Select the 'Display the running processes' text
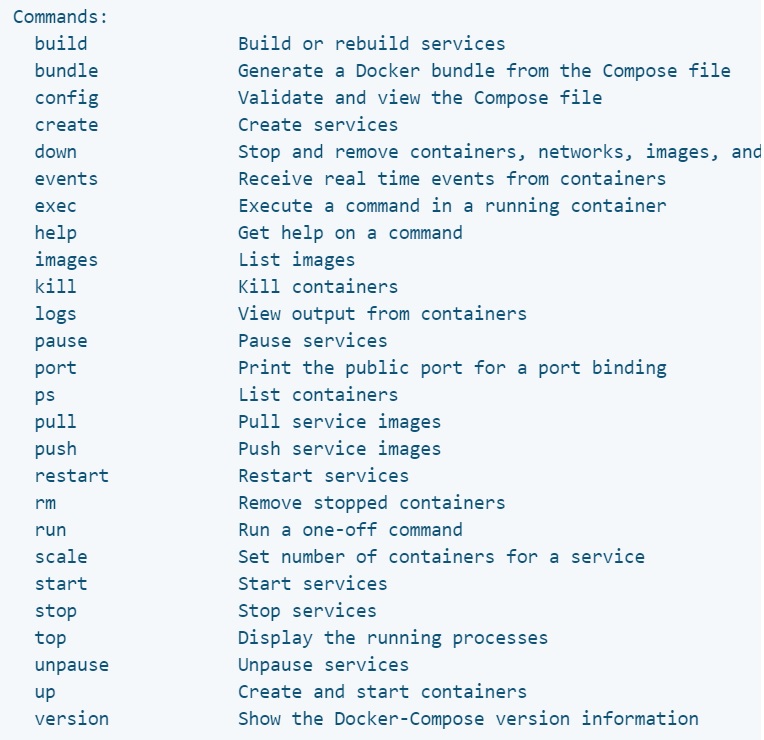The width and height of the screenshot is (764, 740). tap(392, 638)
